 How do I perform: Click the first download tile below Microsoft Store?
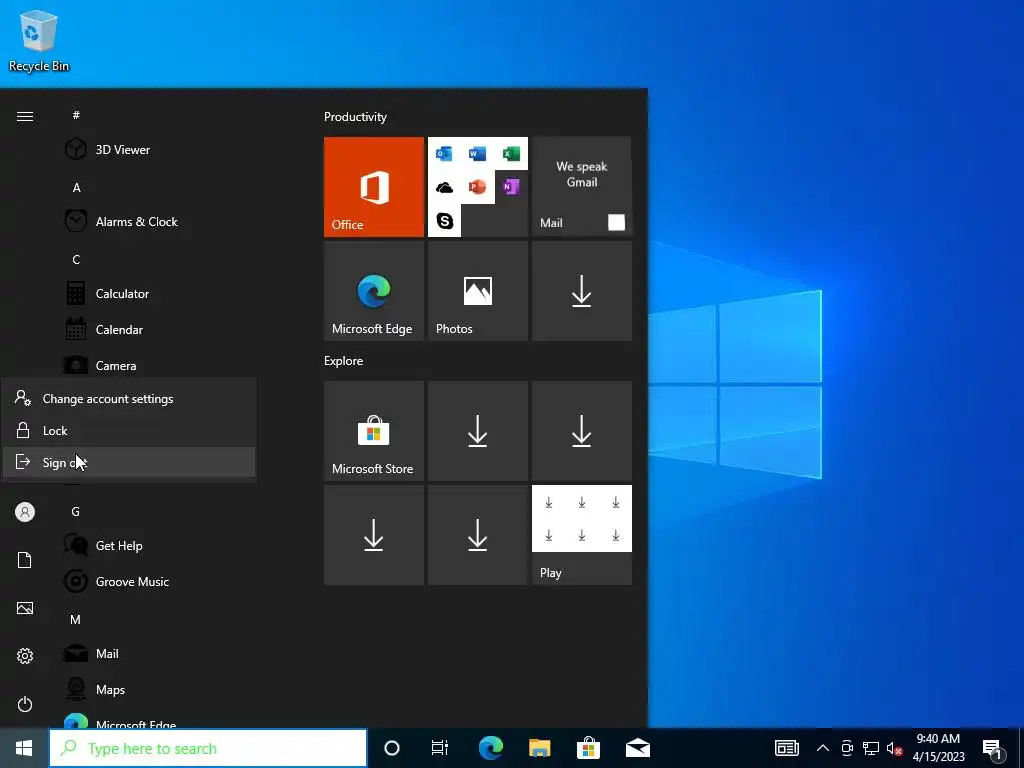pos(374,535)
